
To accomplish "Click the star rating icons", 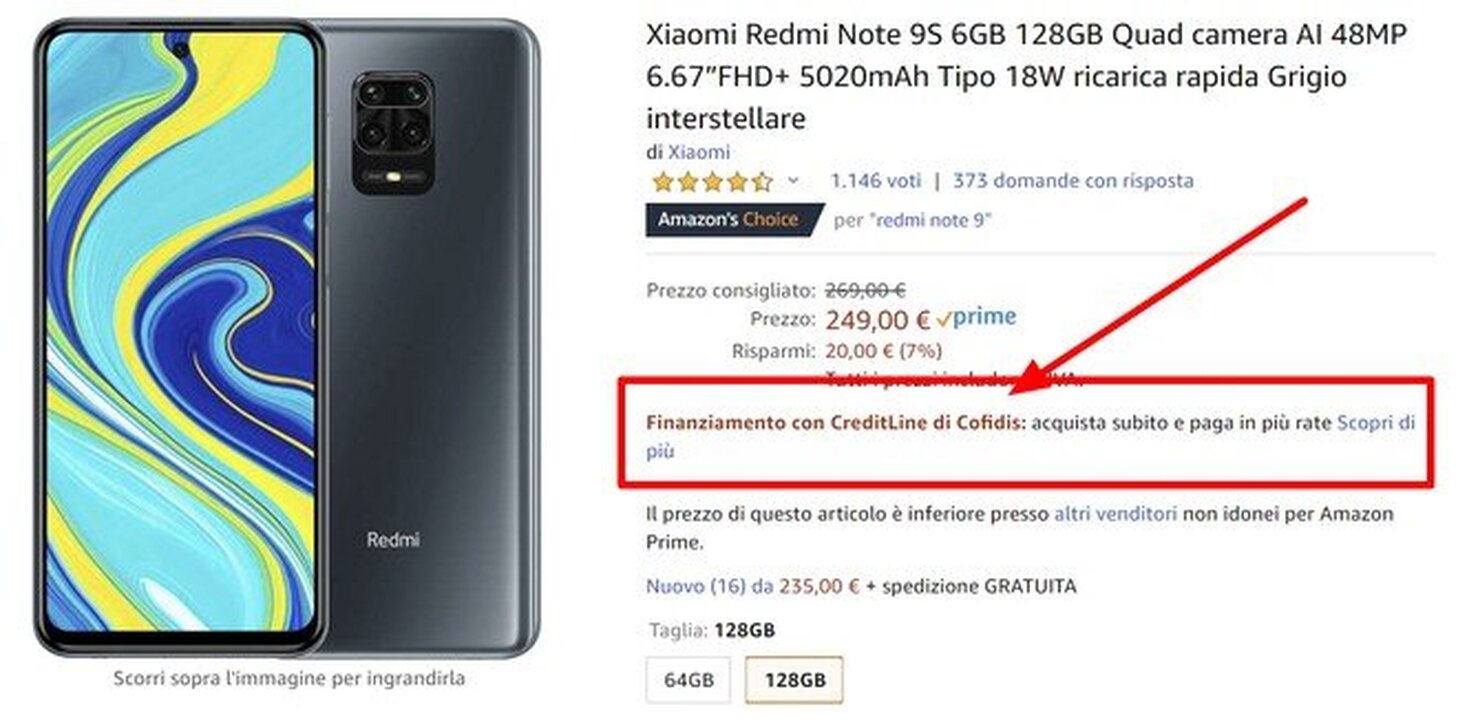I will 712,182.
